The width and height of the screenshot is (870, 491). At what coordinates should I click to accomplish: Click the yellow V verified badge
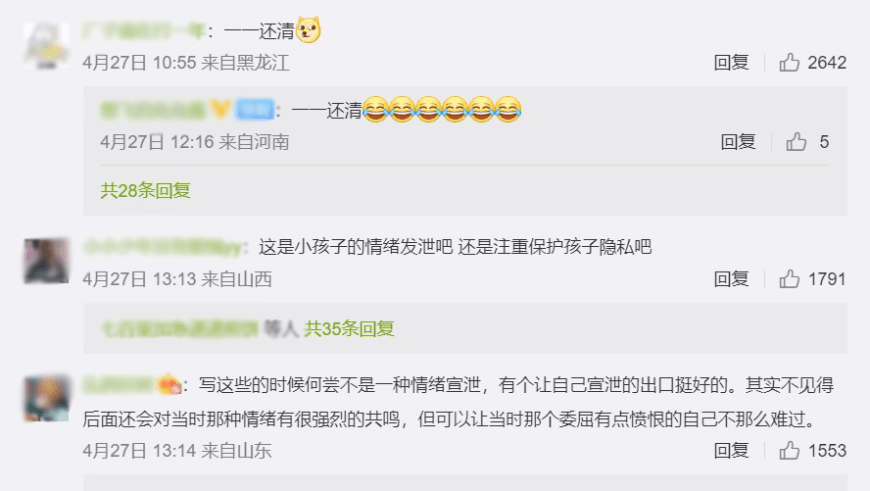coord(220,109)
